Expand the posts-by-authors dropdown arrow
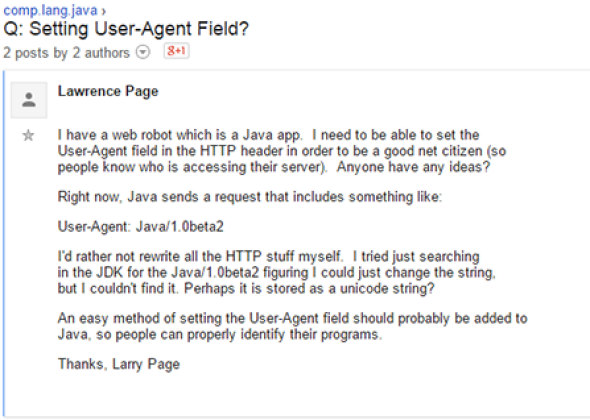 tap(143, 52)
